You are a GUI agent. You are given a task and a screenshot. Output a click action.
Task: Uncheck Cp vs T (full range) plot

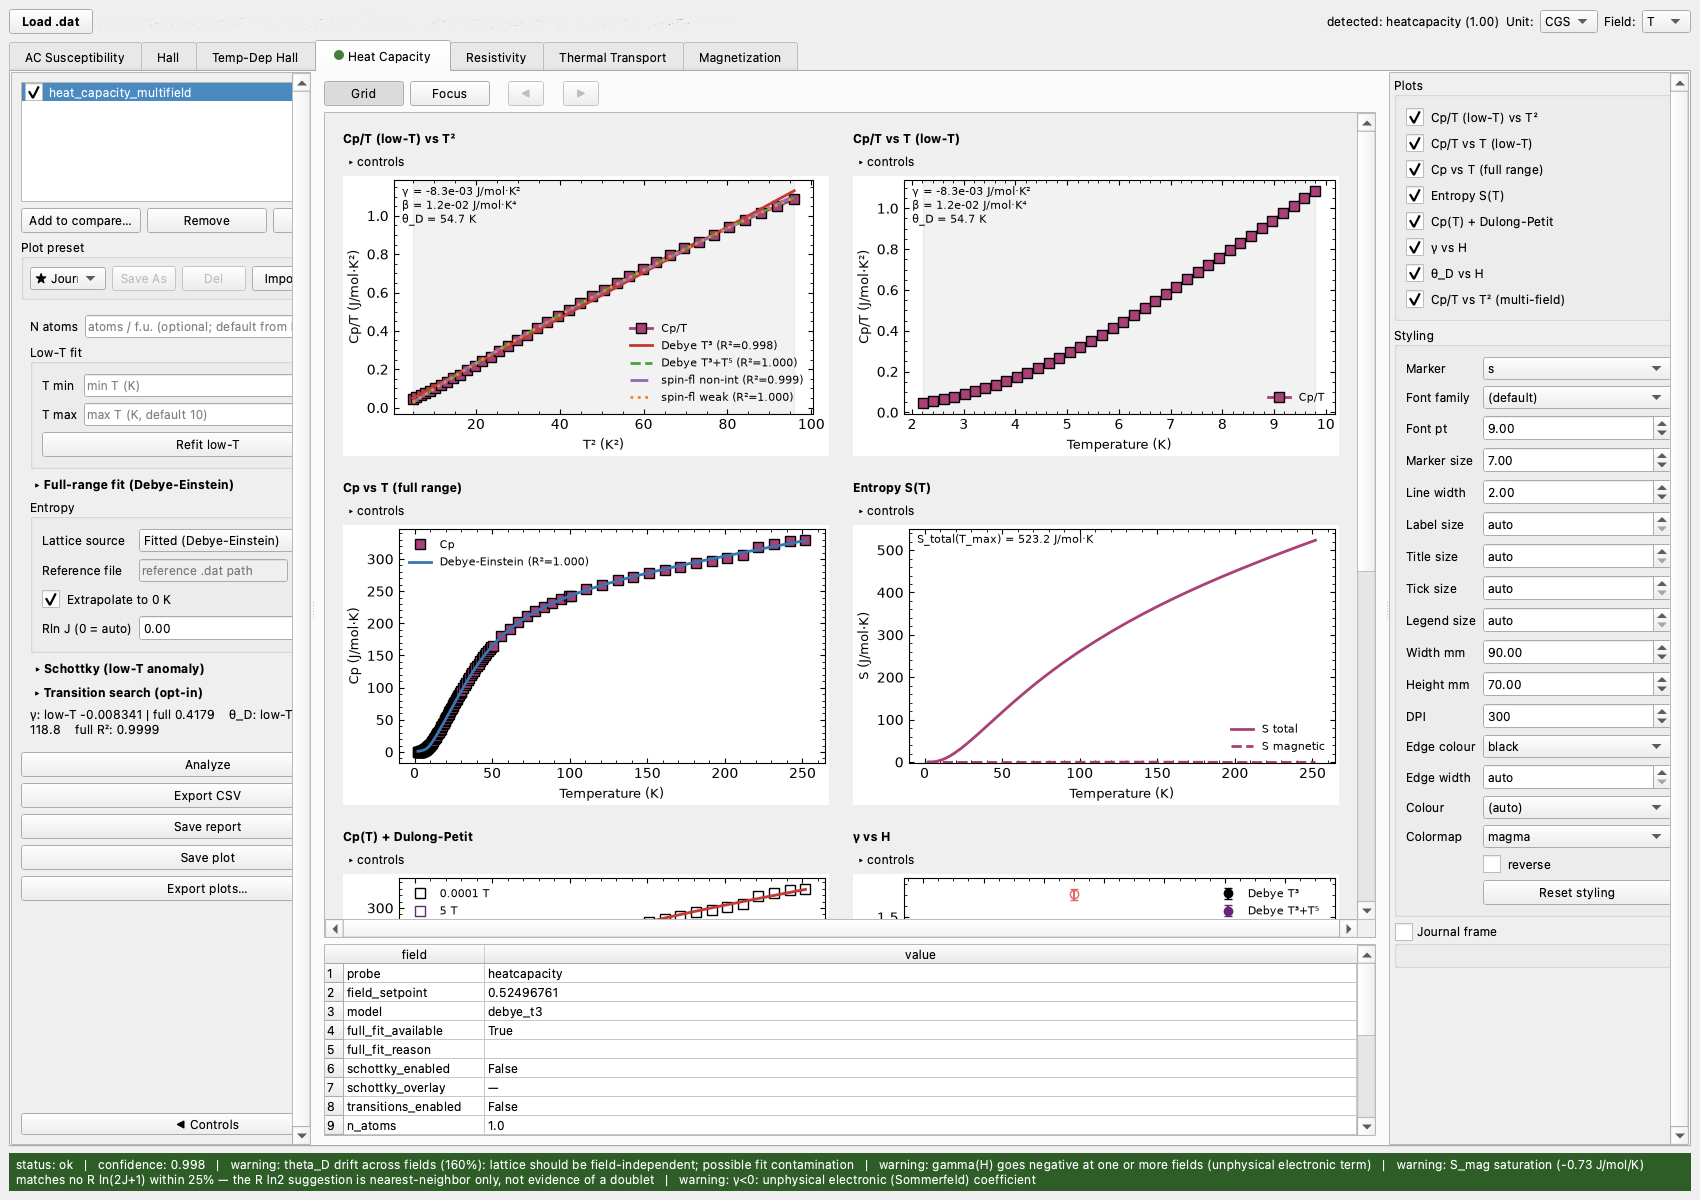[1414, 169]
